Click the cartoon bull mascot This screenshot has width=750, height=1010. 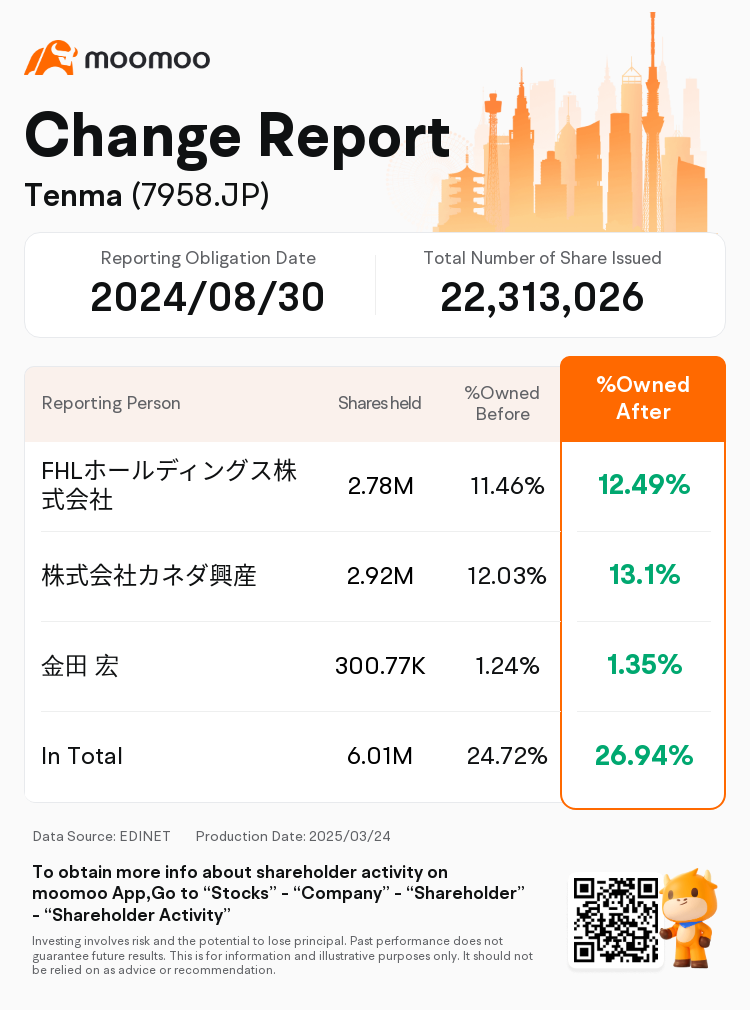pyautogui.click(x=689, y=916)
